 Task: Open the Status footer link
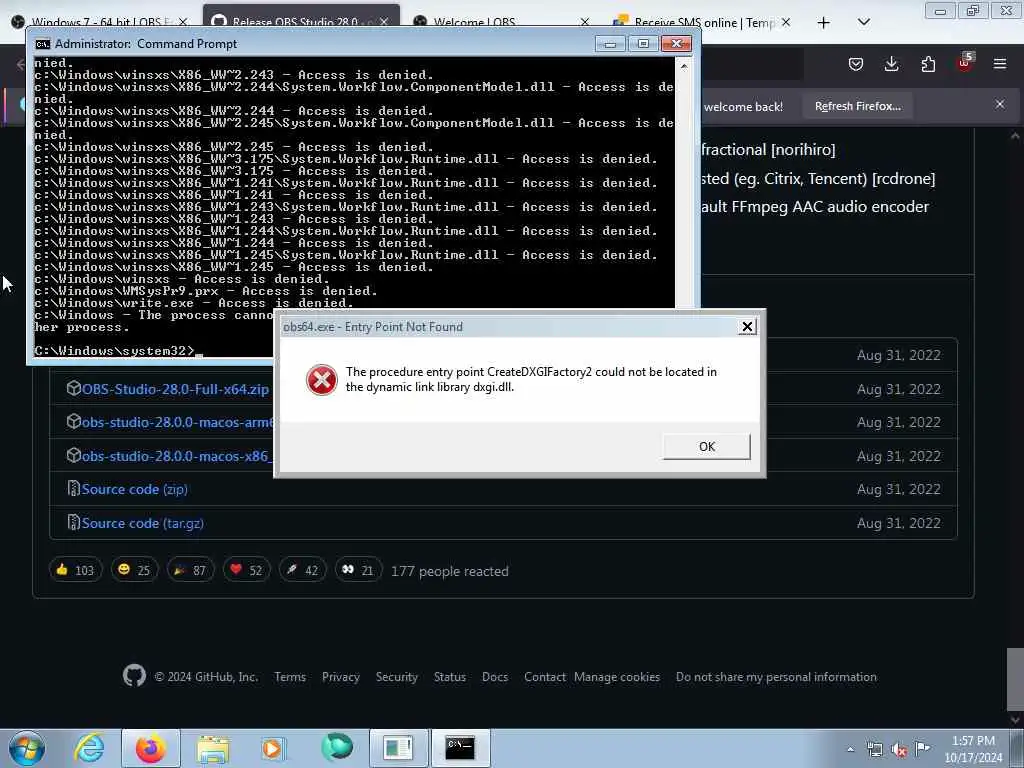(x=450, y=677)
